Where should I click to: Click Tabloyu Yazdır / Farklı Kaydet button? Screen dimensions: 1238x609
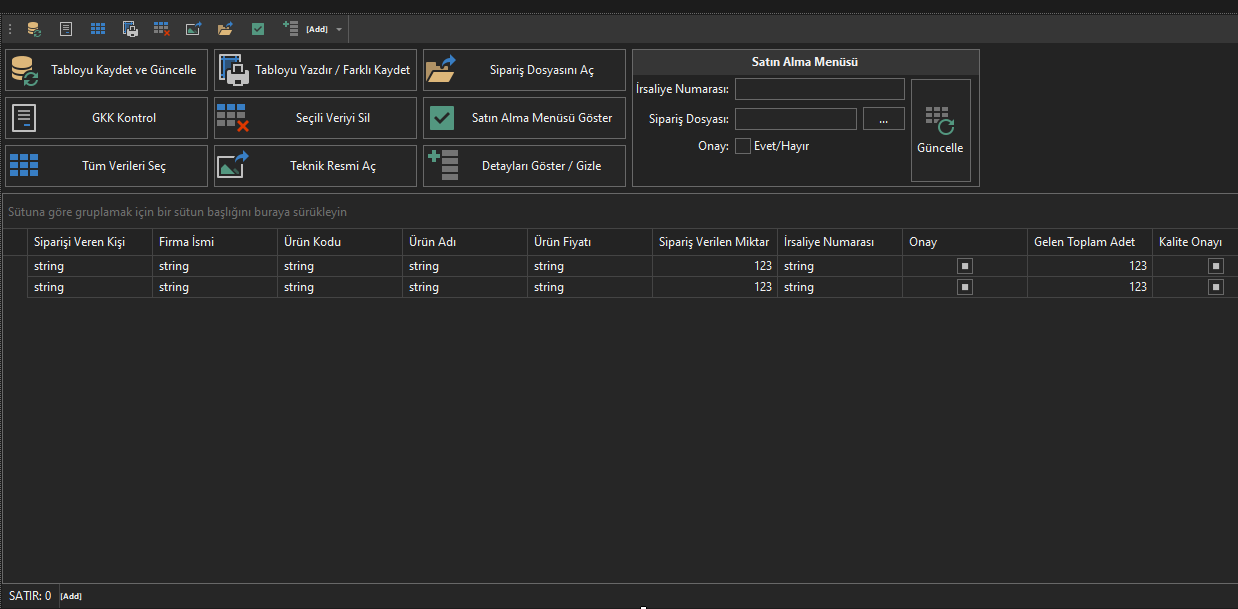click(315, 70)
